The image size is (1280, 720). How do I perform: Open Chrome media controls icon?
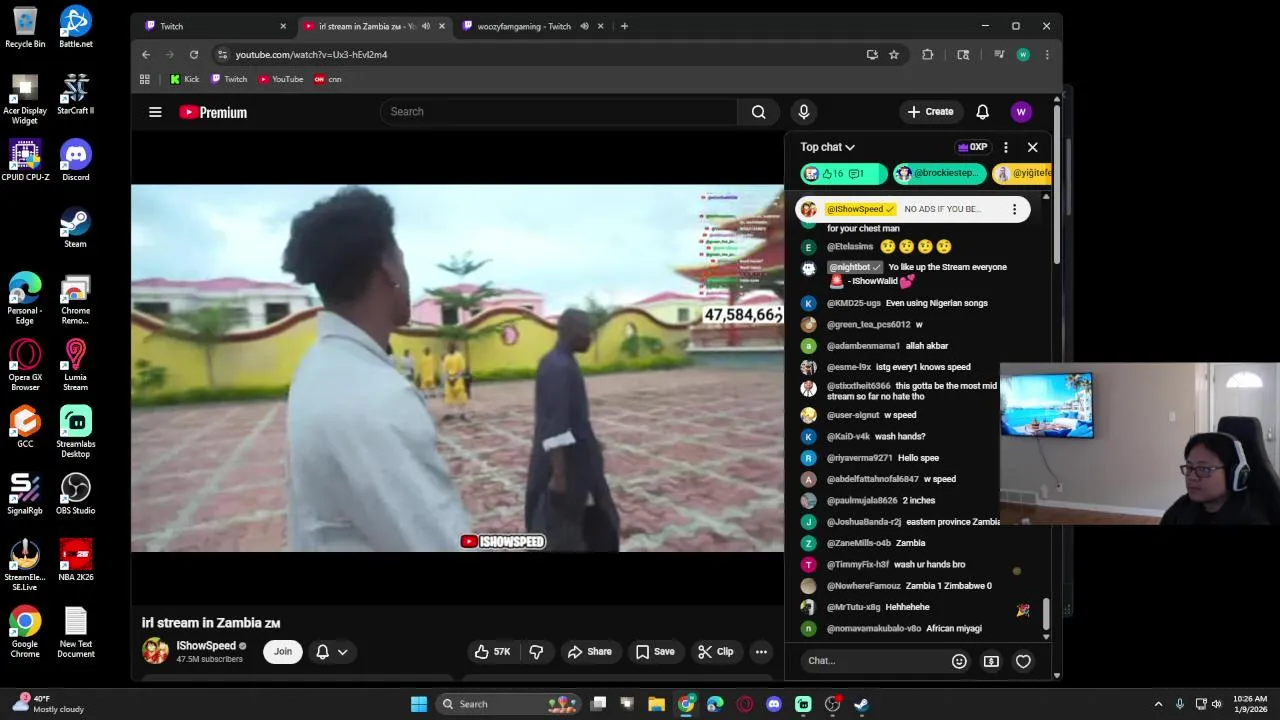[998, 55]
